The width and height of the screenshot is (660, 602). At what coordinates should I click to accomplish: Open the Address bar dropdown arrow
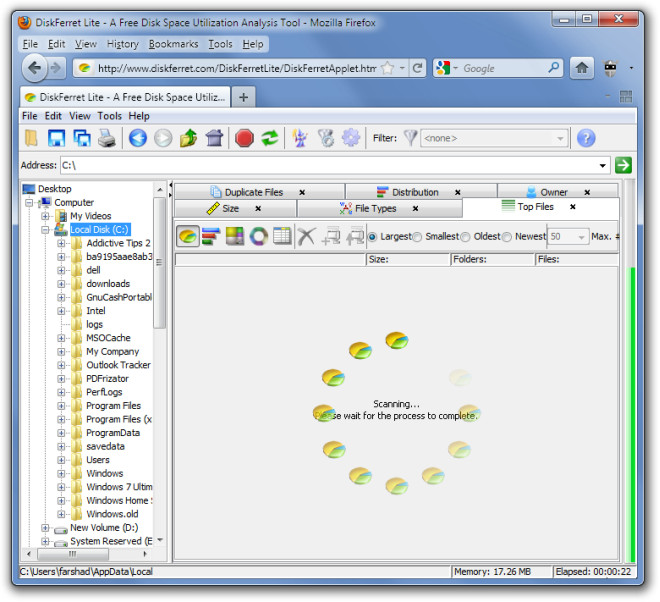pos(603,165)
